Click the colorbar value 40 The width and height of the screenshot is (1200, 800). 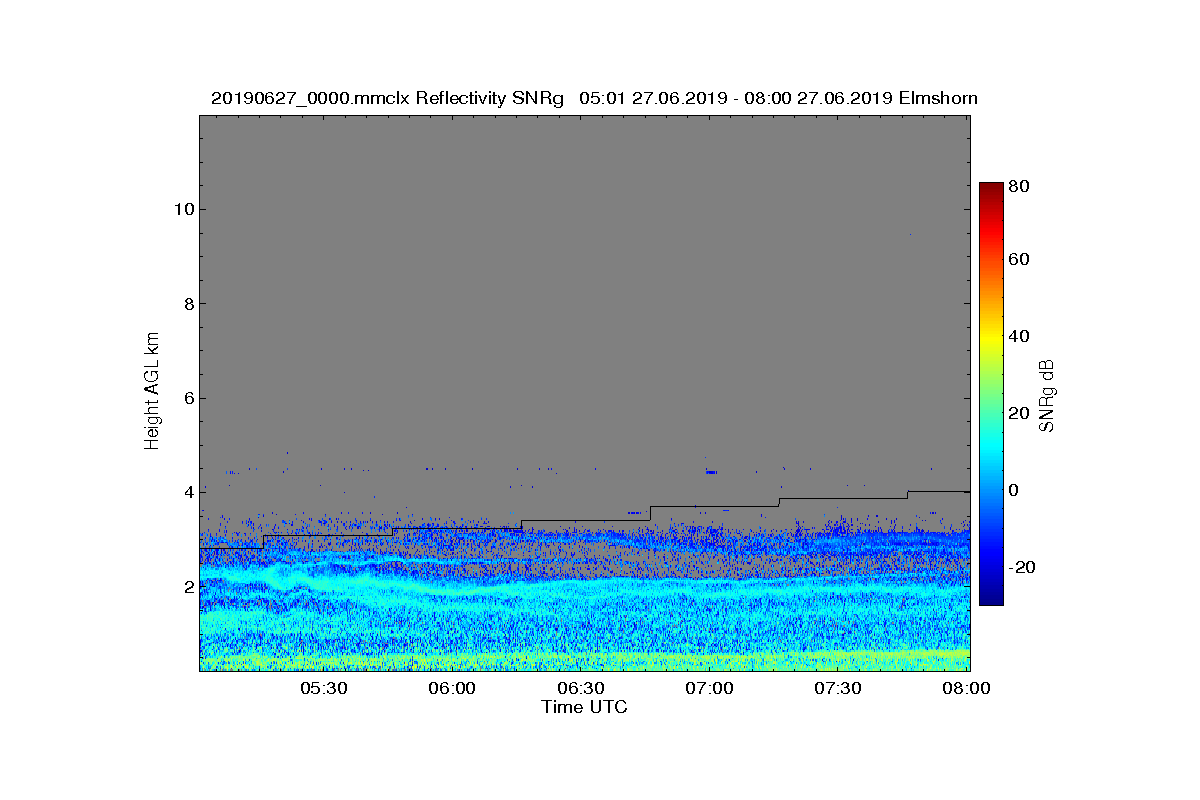point(1021,336)
